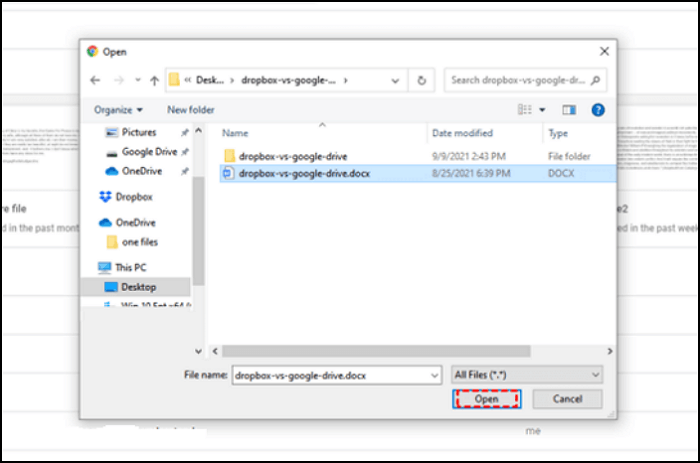Open the File name dropdown arrow
The image size is (700, 463).
click(x=434, y=375)
